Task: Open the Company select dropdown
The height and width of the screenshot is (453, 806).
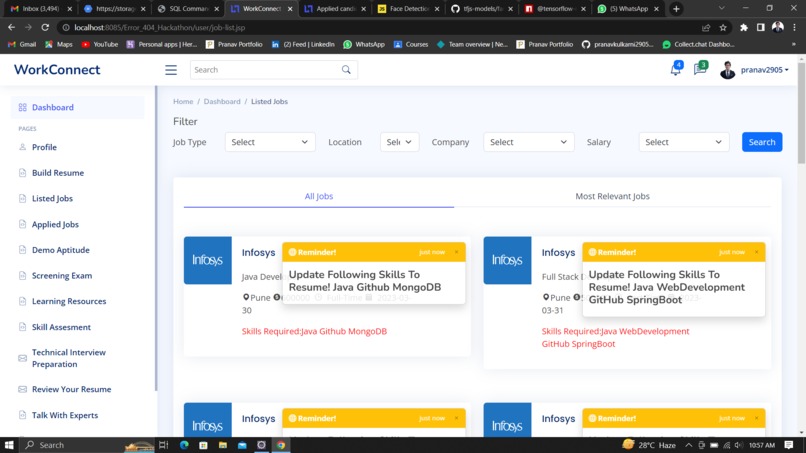Action: tap(528, 142)
